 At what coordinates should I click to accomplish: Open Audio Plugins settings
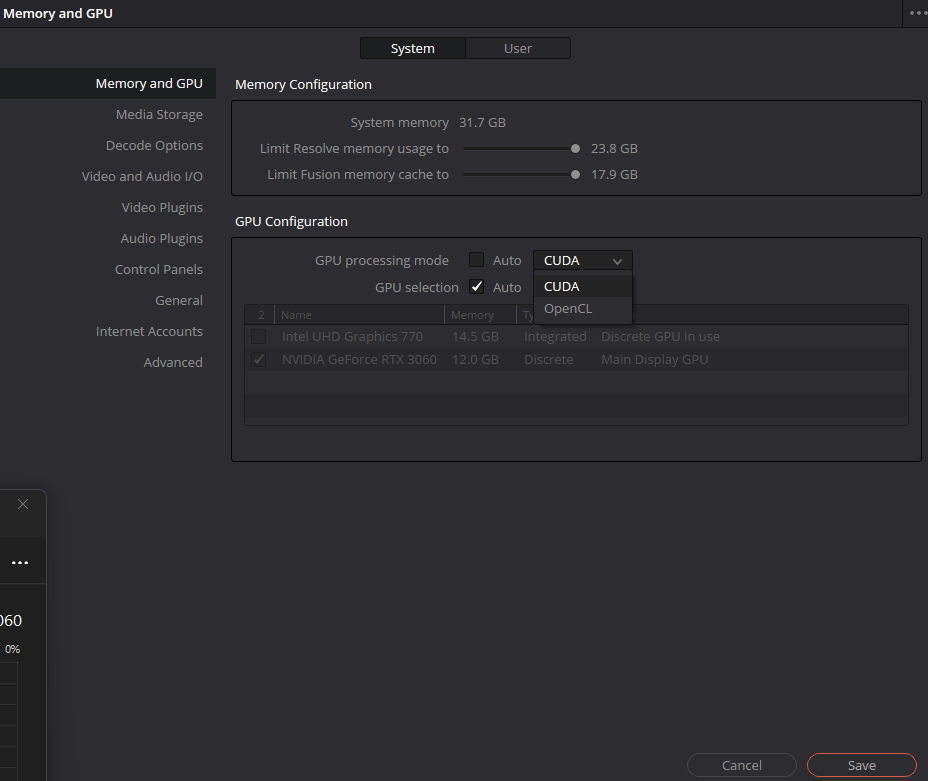pyautogui.click(x=162, y=238)
